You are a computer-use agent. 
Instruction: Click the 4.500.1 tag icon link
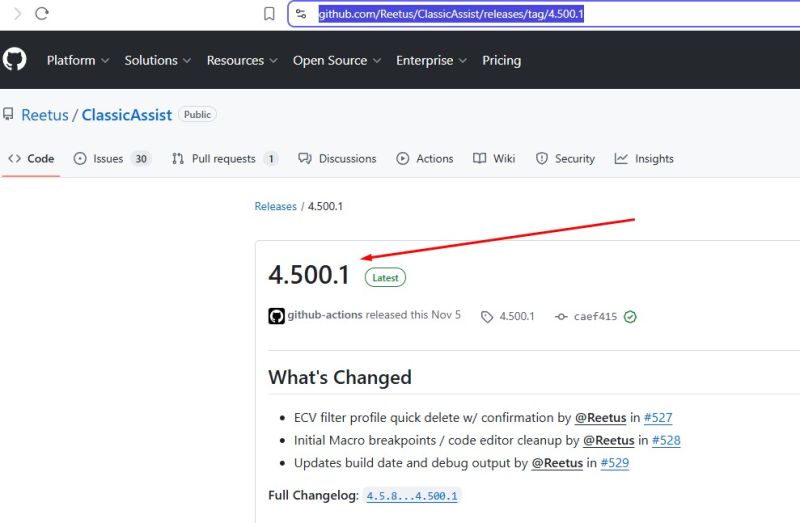(508, 316)
